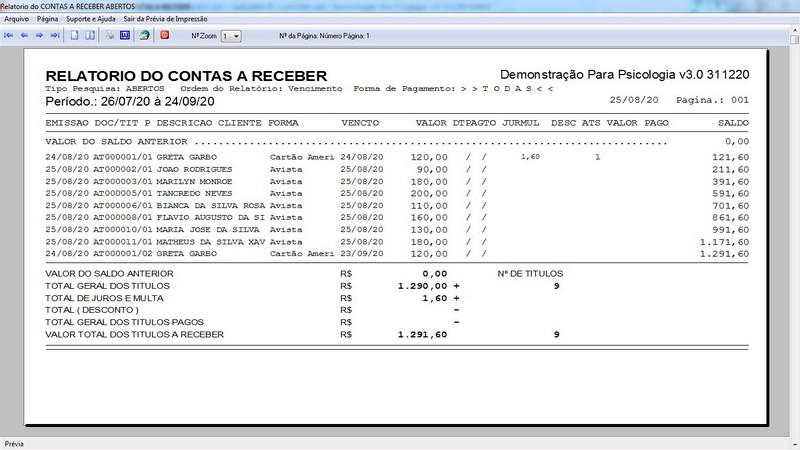Viewport: 800px width, 450px height.
Task: Click TOTAL DE JUROS E MULTA label
Action: click(104, 298)
